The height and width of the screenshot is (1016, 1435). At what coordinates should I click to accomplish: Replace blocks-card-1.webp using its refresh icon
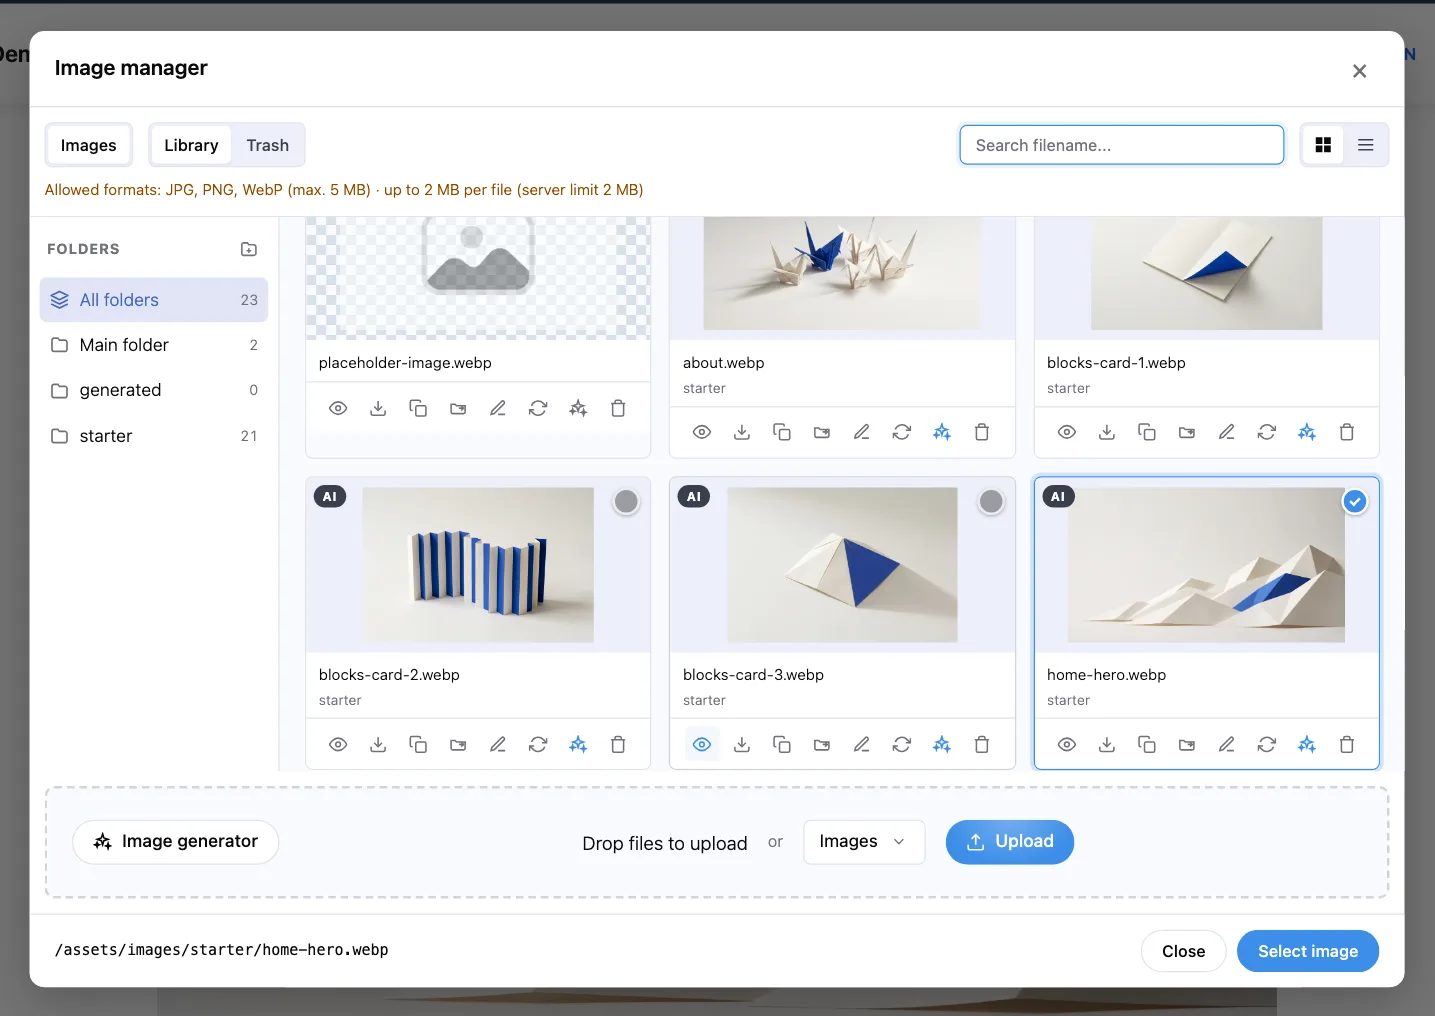pos(1267,432)
